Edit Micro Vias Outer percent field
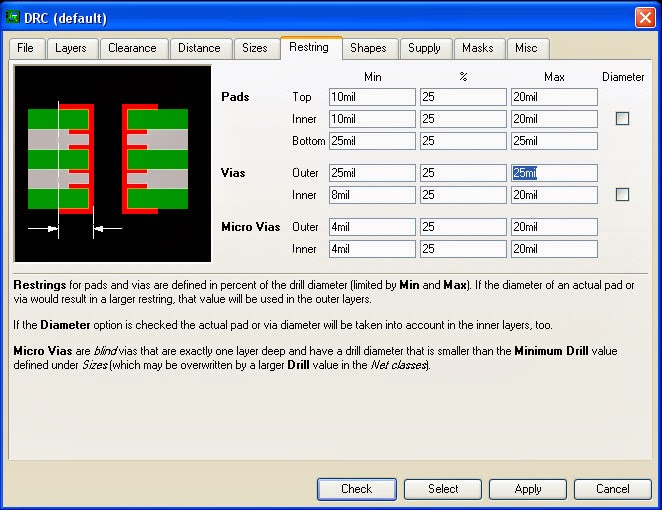 [463, 227]
